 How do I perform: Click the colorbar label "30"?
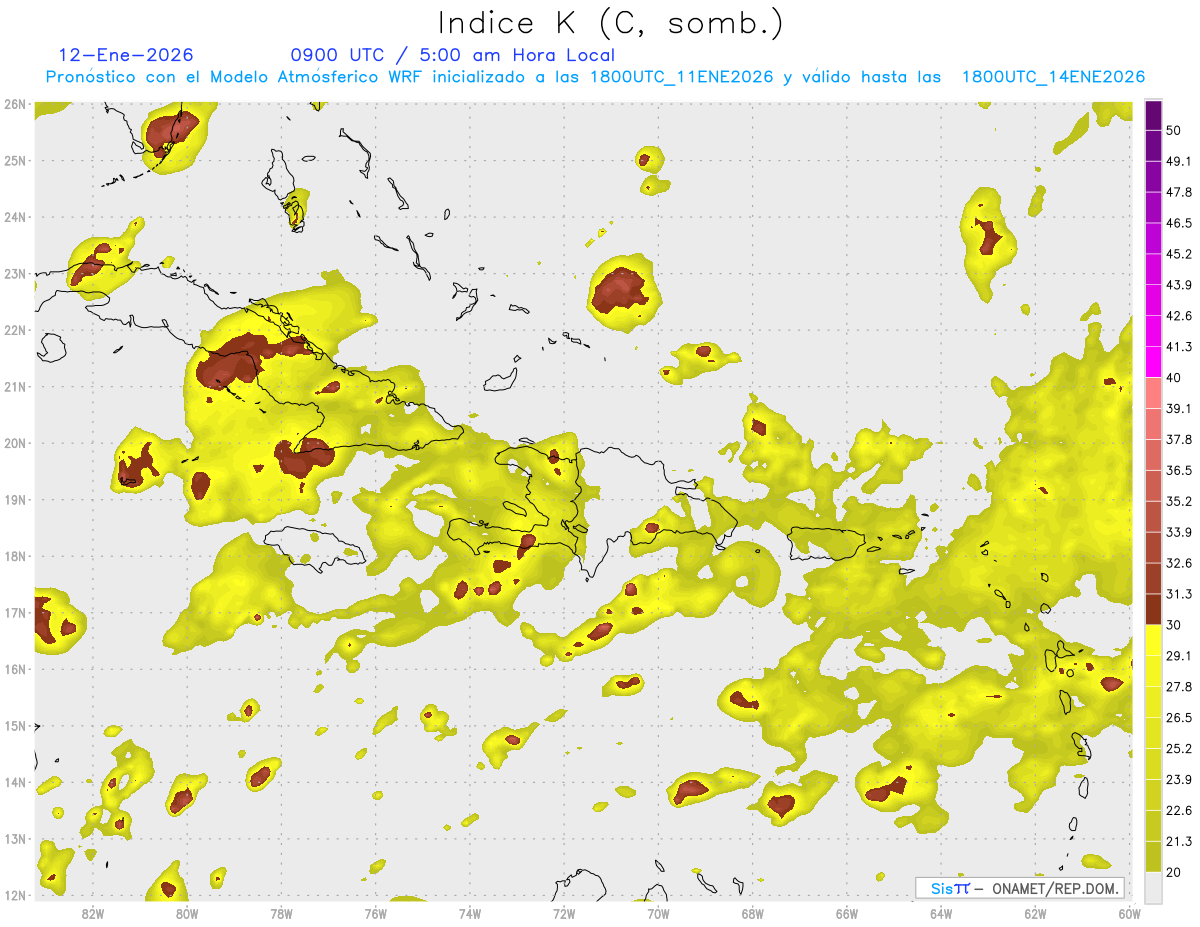(x=1174, y=625)
